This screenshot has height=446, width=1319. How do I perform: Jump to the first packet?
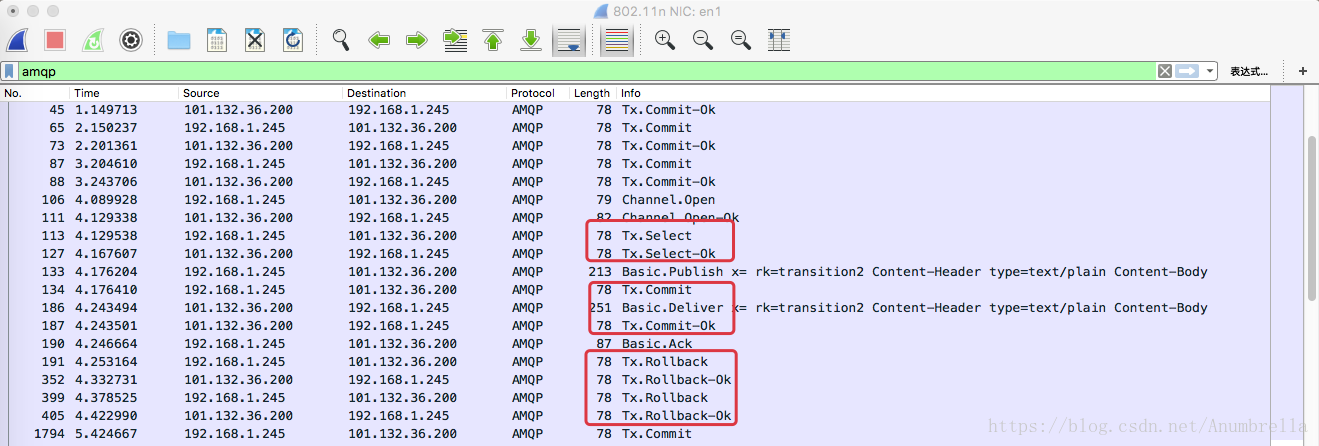493,40
